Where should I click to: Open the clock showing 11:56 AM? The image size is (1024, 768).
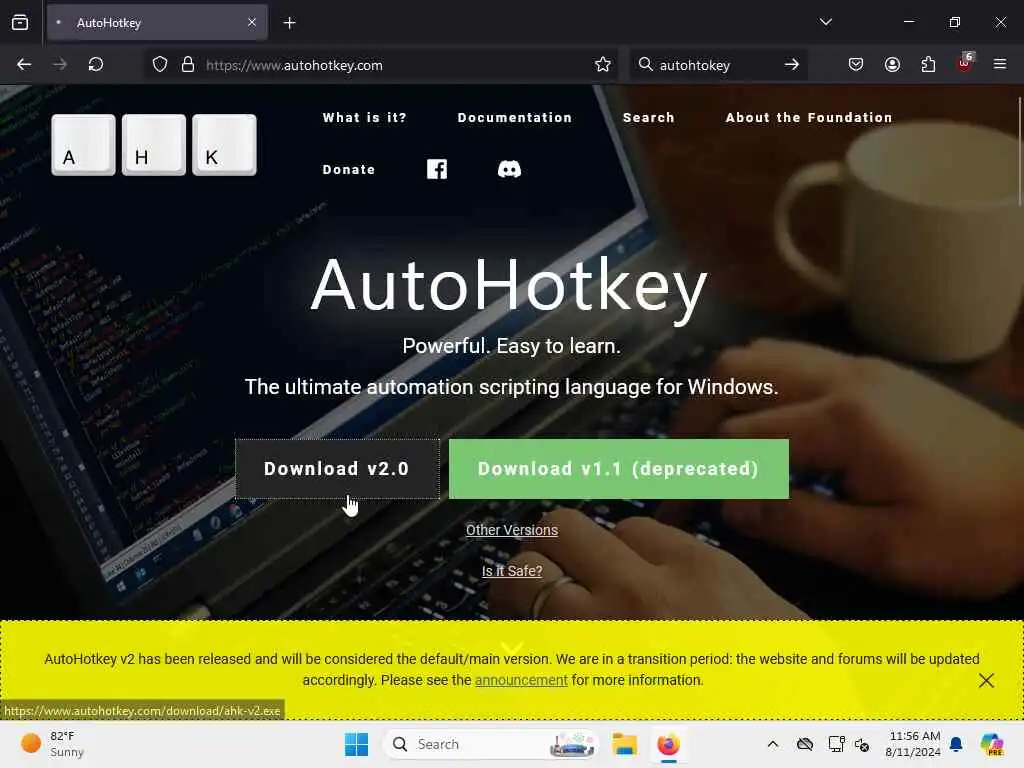coord(913,744)
